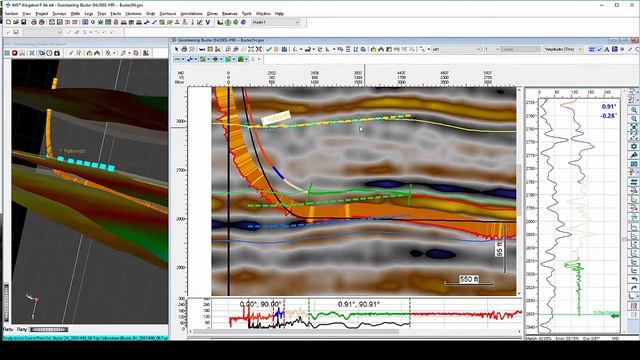Click the green checkmark in Geosteering toolbar
The height and width of the screenshot is (360, 640).
point(269,49)
